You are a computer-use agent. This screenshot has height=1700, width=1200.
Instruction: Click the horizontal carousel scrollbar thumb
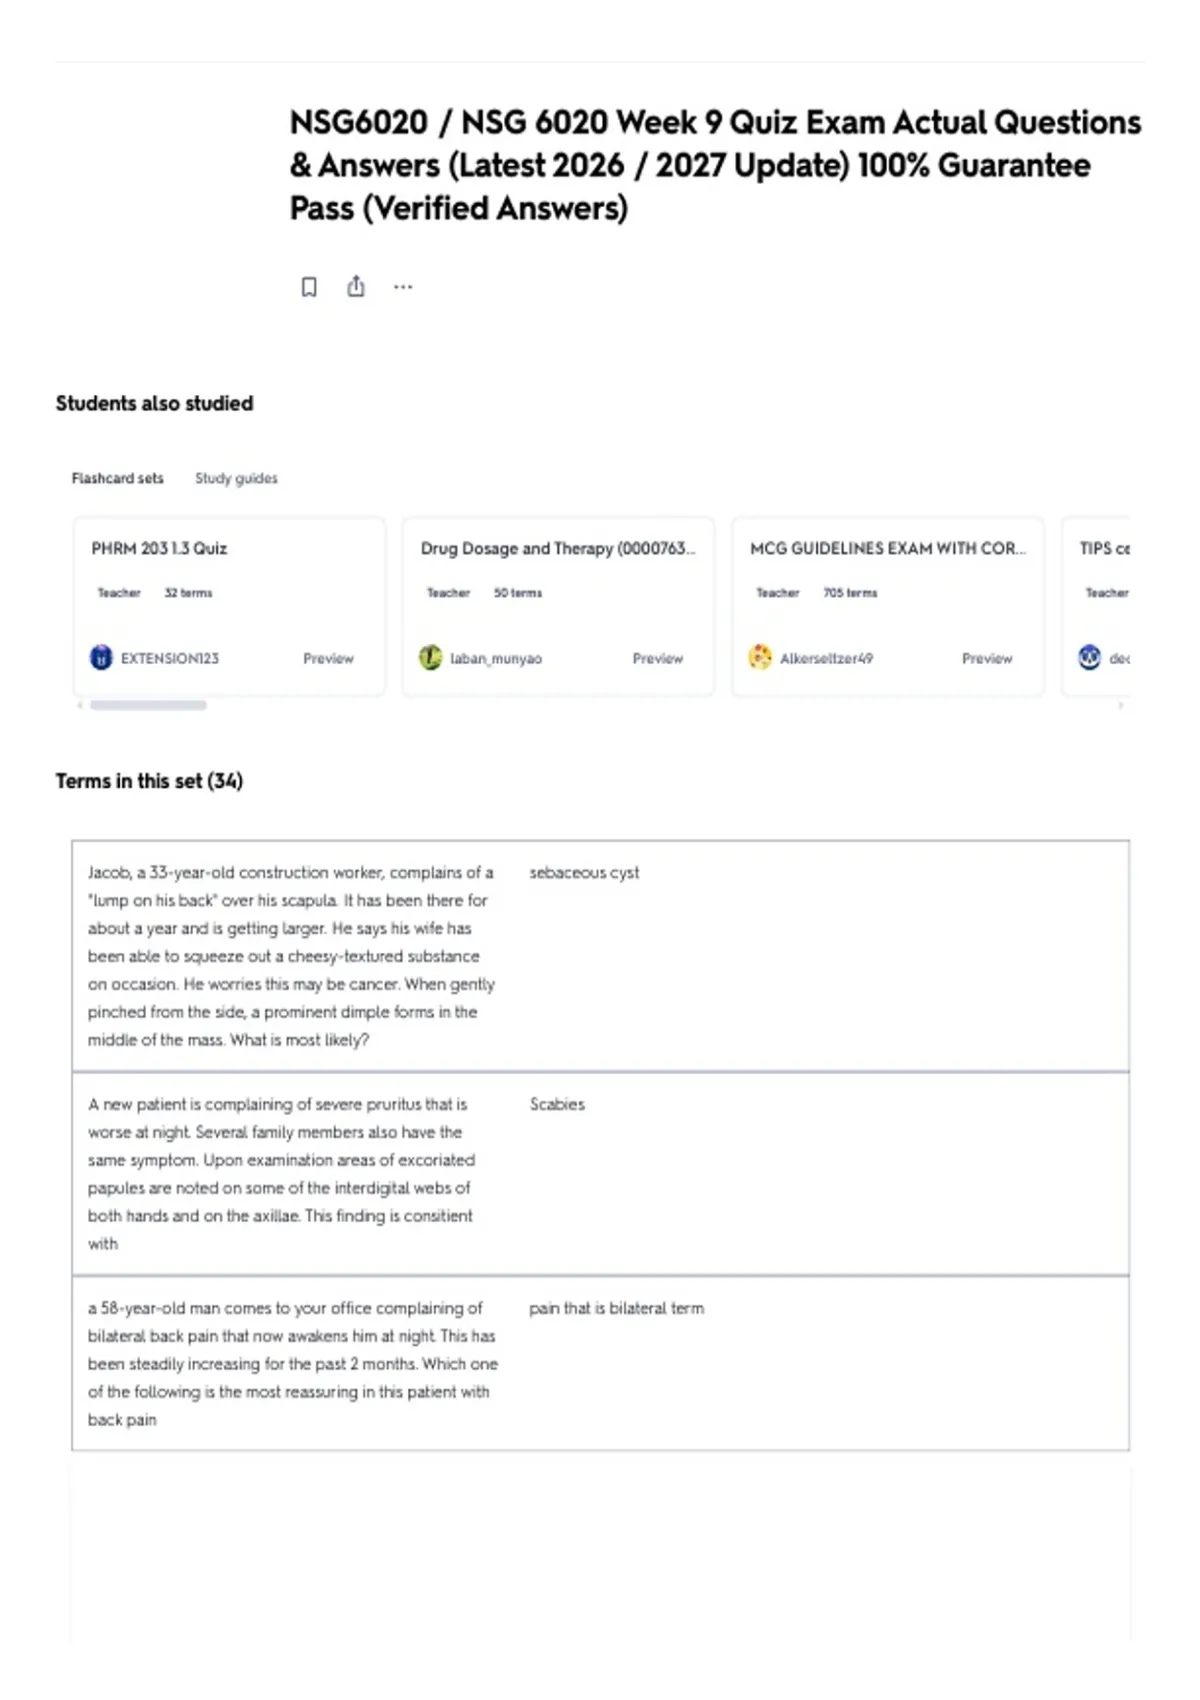click(148, 706)
